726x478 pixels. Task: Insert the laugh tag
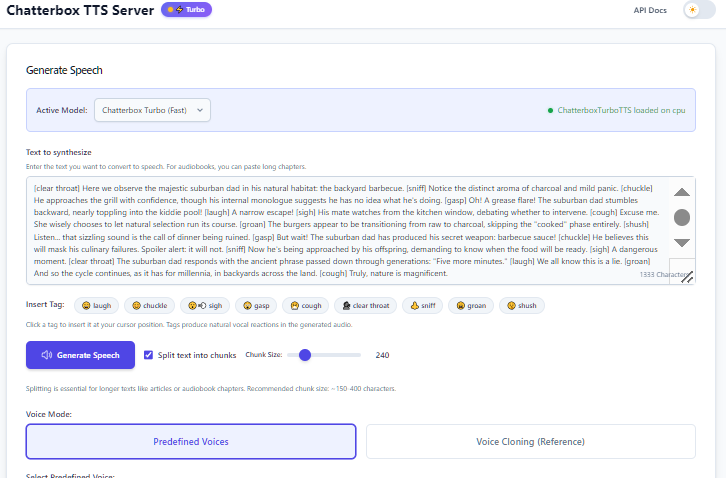(96, 306)
